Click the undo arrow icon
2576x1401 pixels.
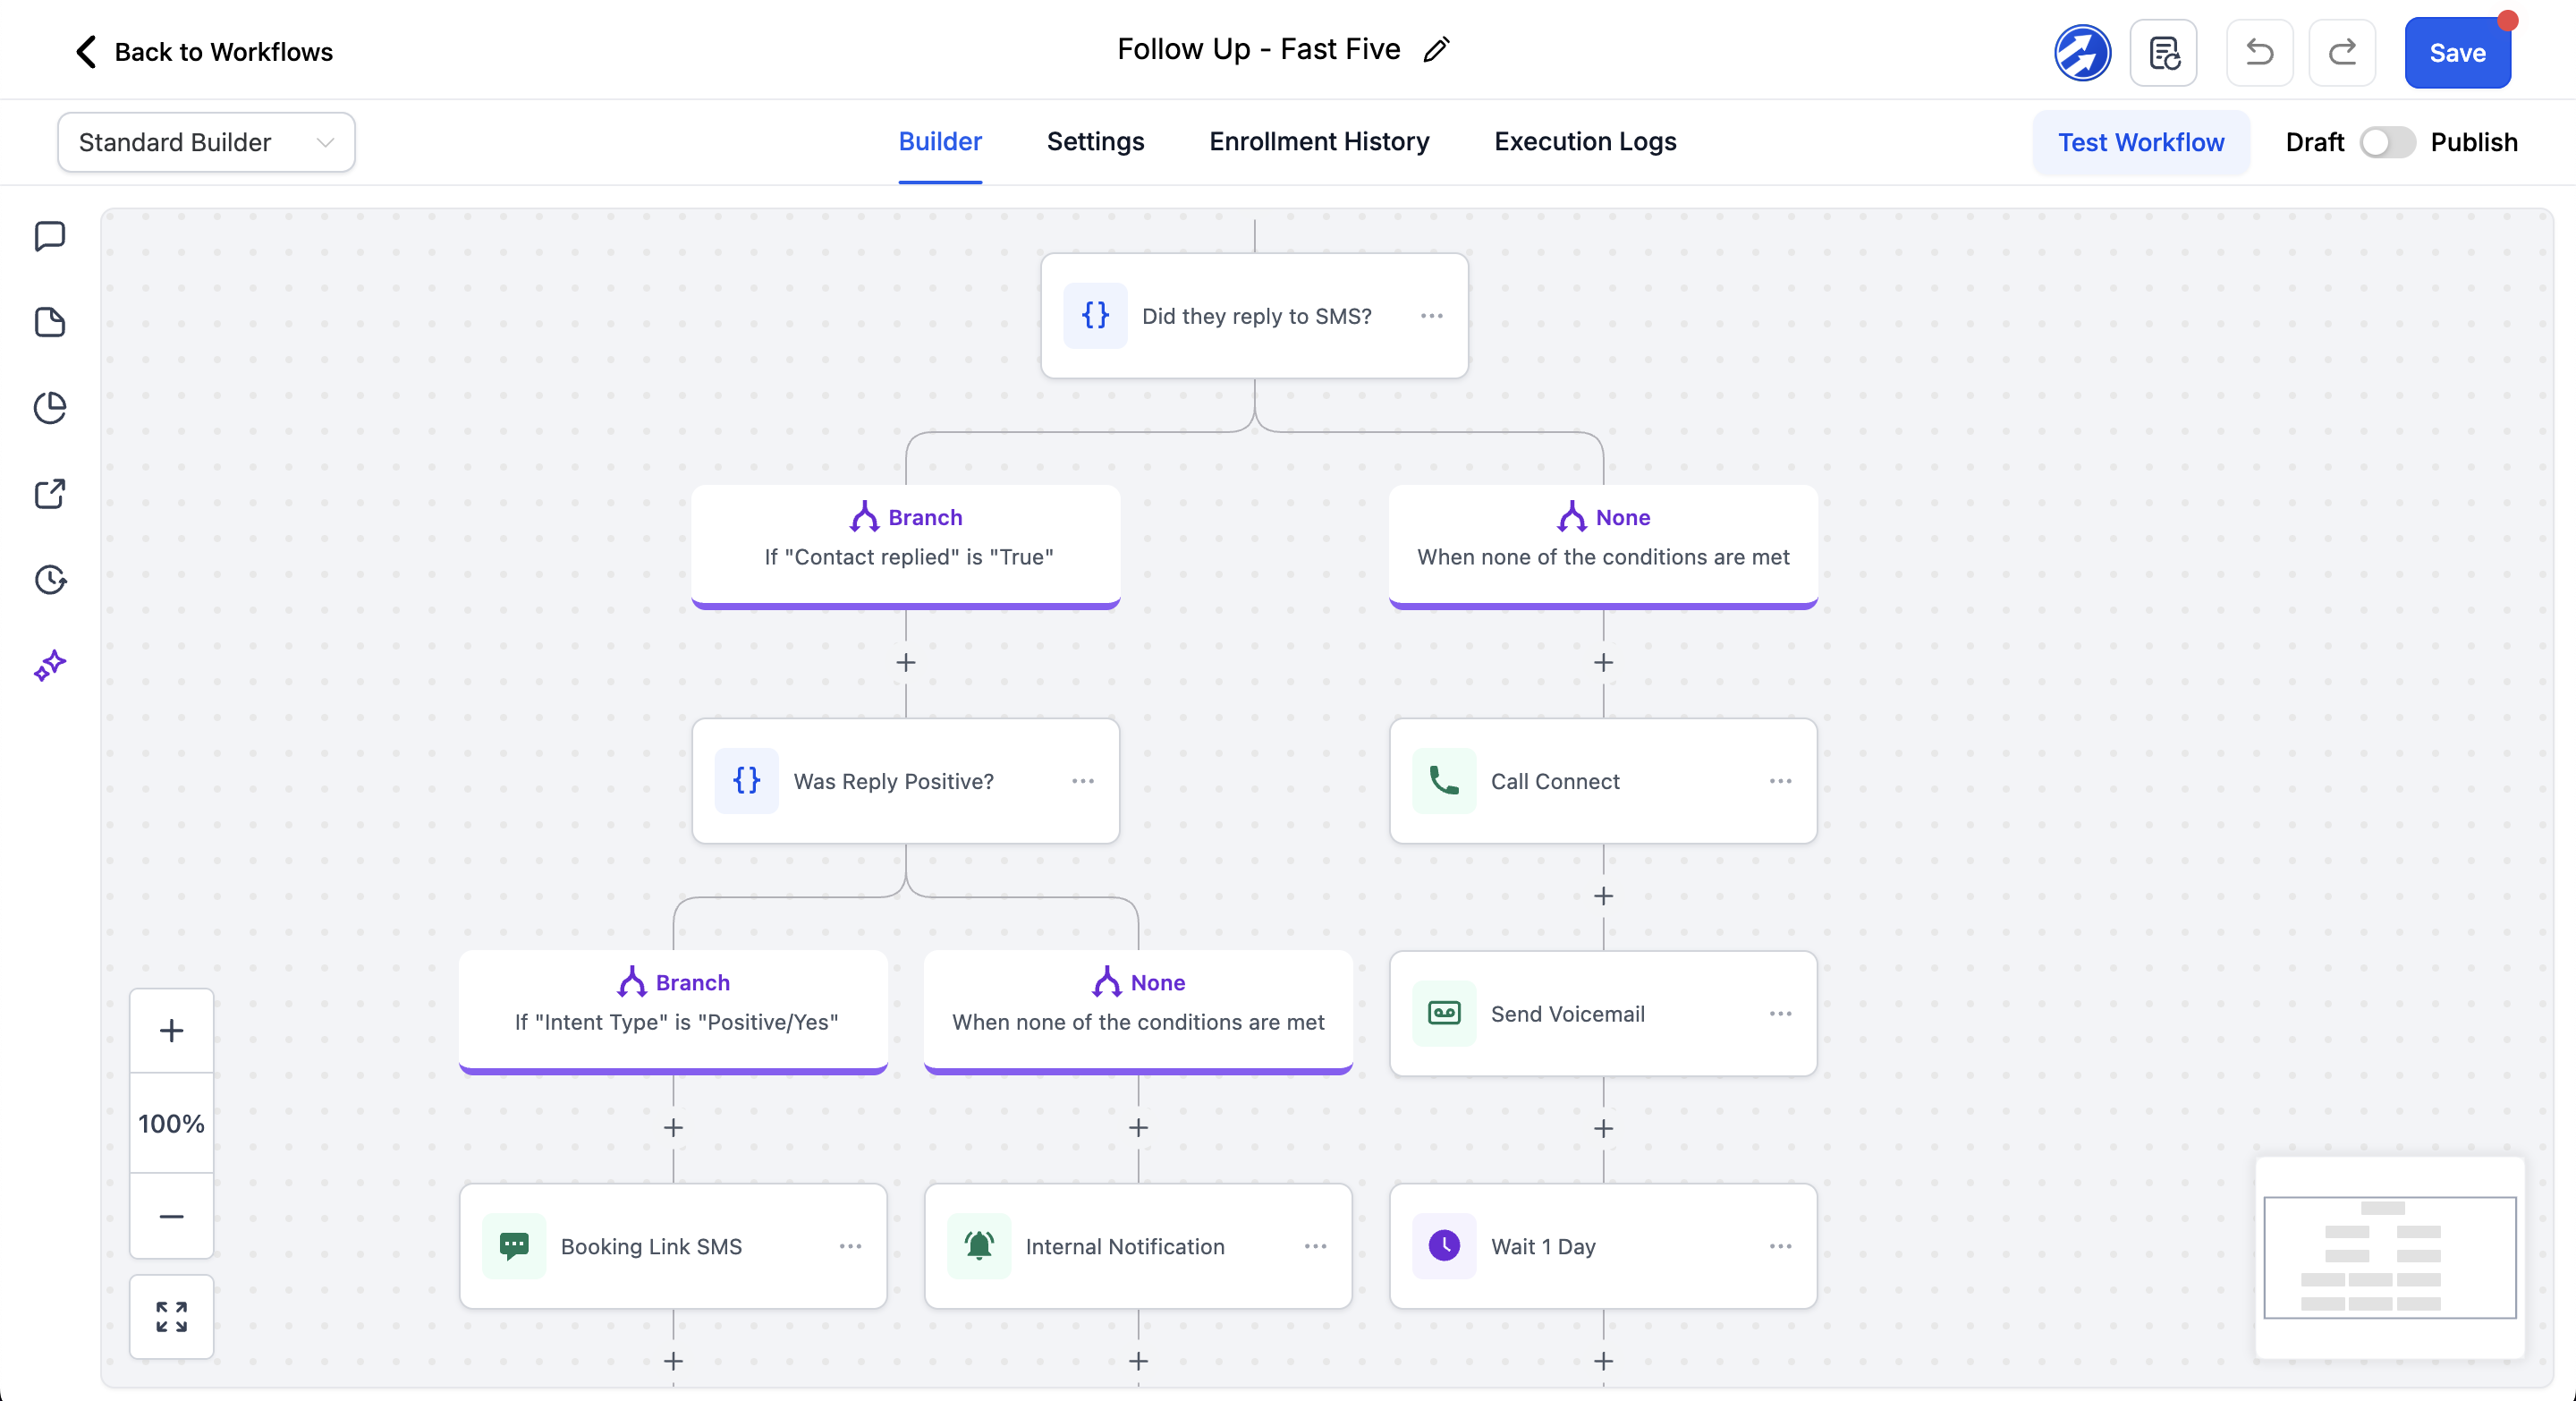2259,52
